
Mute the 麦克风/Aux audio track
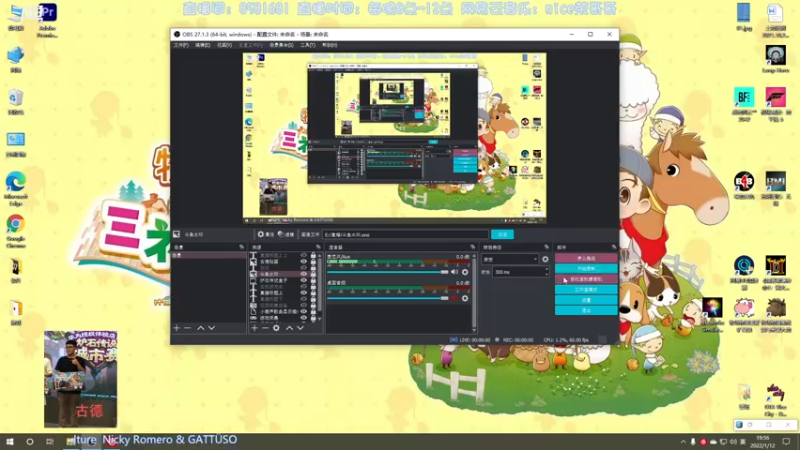coord(454,272)
